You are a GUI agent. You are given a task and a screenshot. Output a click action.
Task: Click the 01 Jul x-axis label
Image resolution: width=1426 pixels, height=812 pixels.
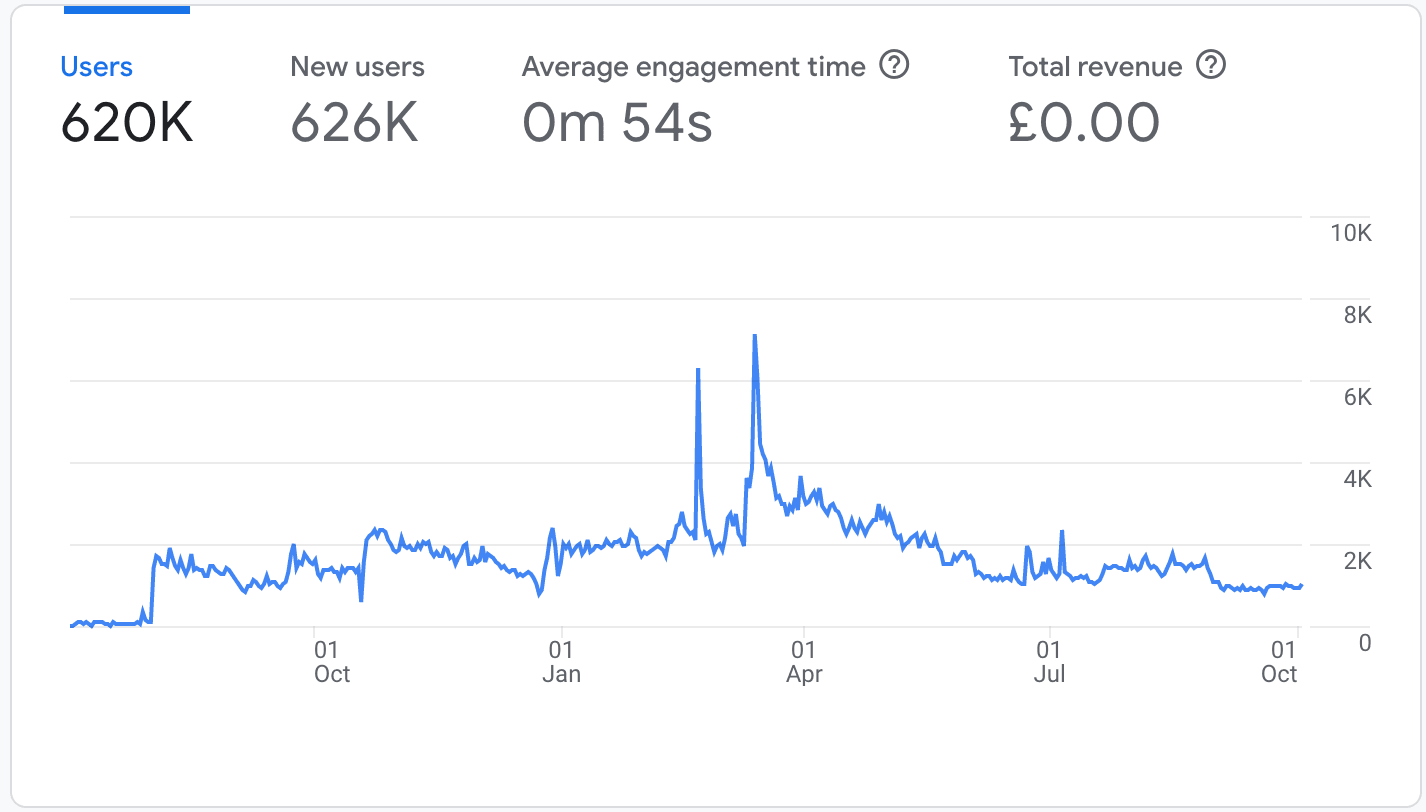[x=1049, y=661]
